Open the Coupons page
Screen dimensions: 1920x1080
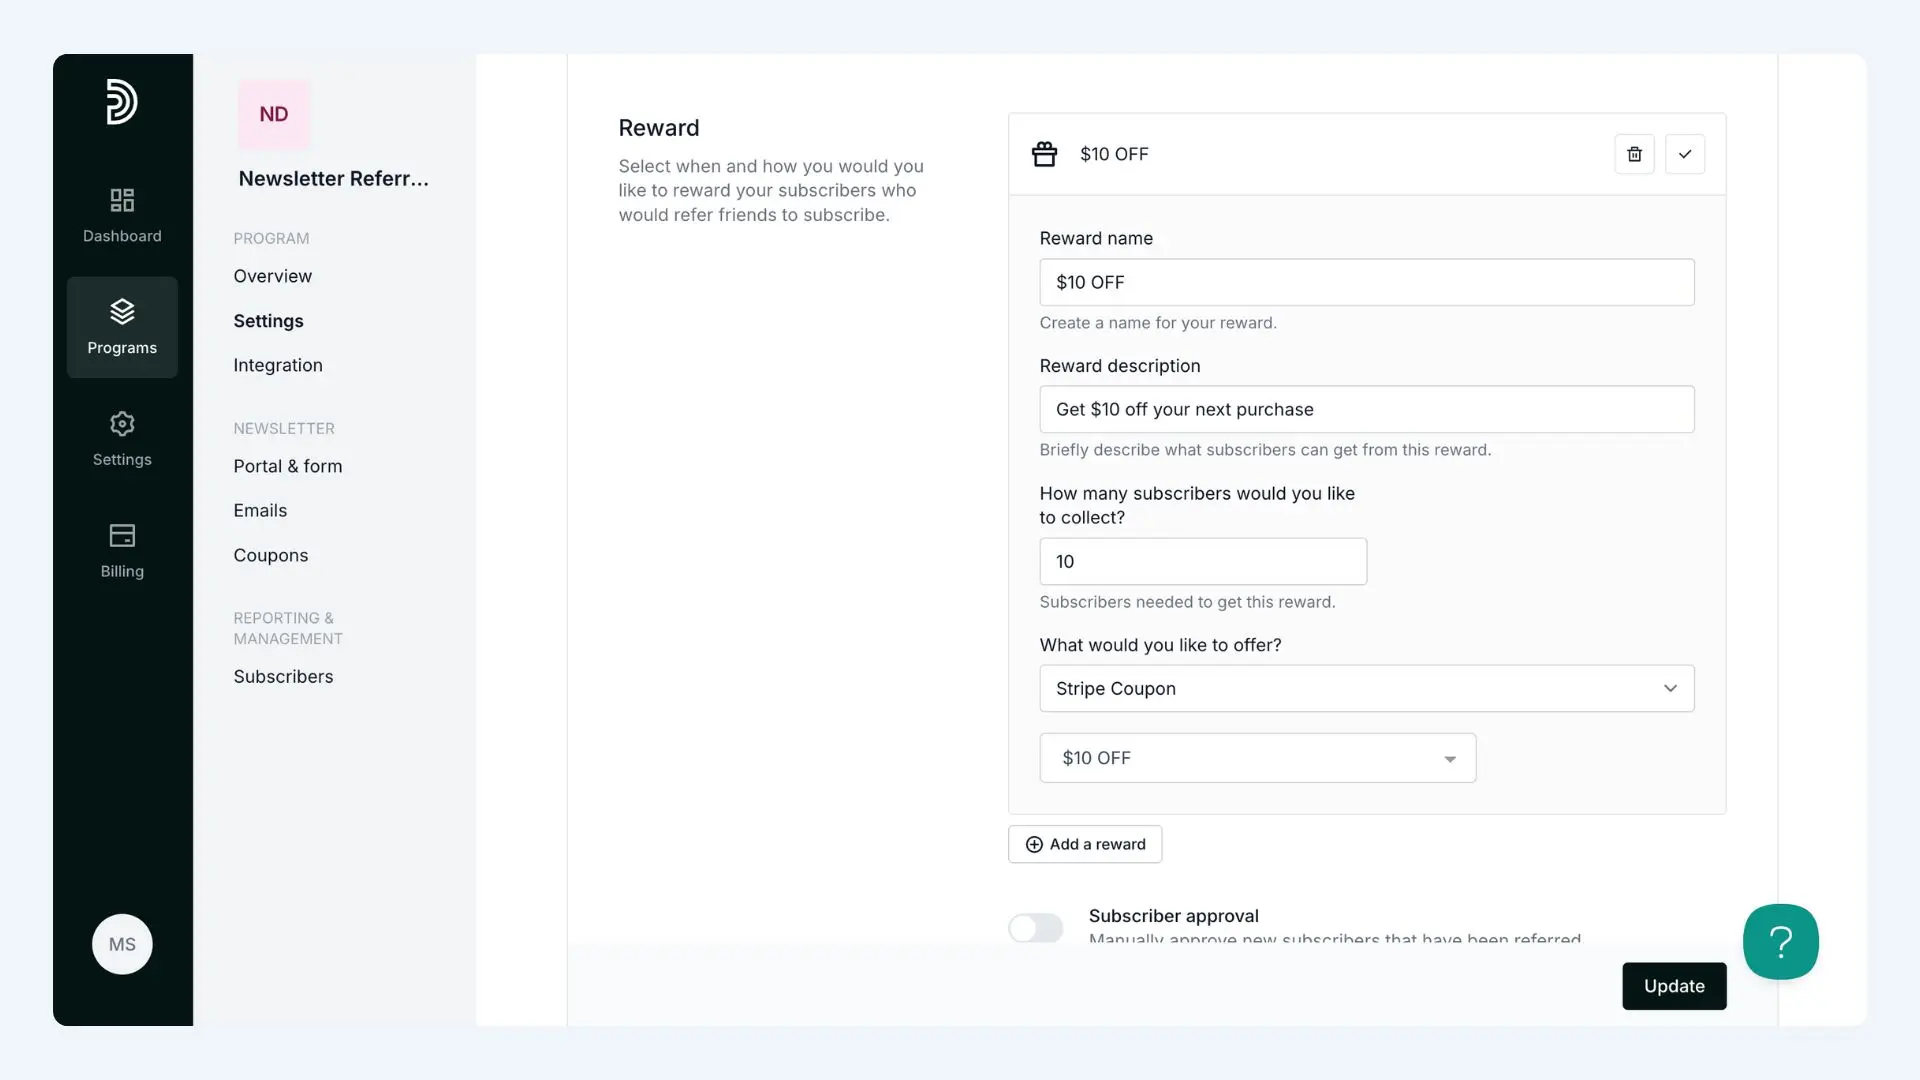click(x=270, y=555)
